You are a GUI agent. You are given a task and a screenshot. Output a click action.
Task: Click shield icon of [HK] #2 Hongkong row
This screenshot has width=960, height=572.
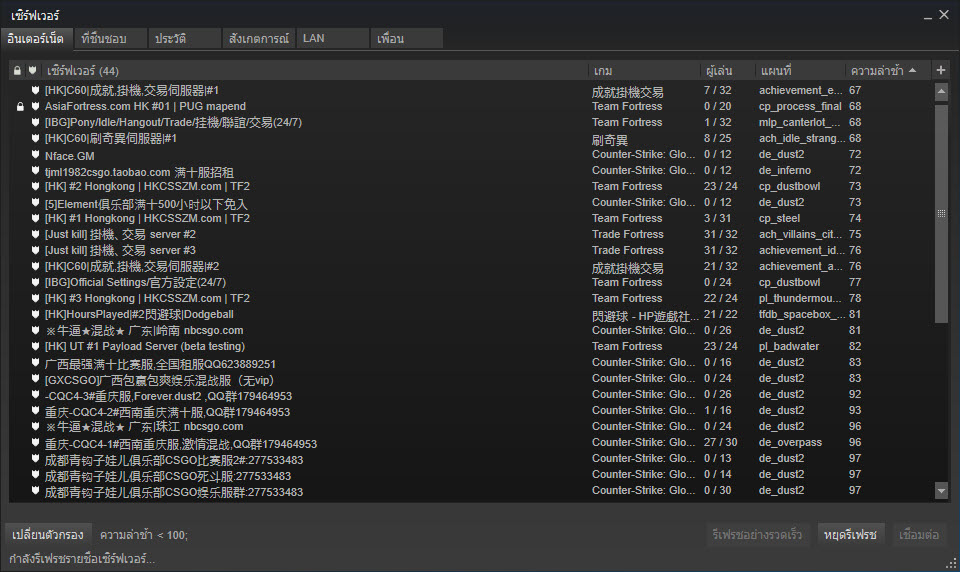[x=35, y=186]
